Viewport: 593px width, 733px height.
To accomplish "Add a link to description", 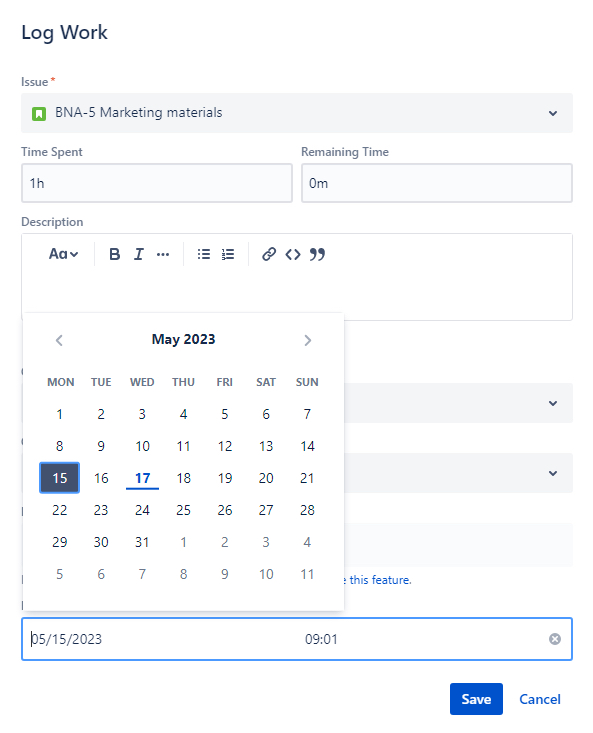I will [x=269, y=254].
